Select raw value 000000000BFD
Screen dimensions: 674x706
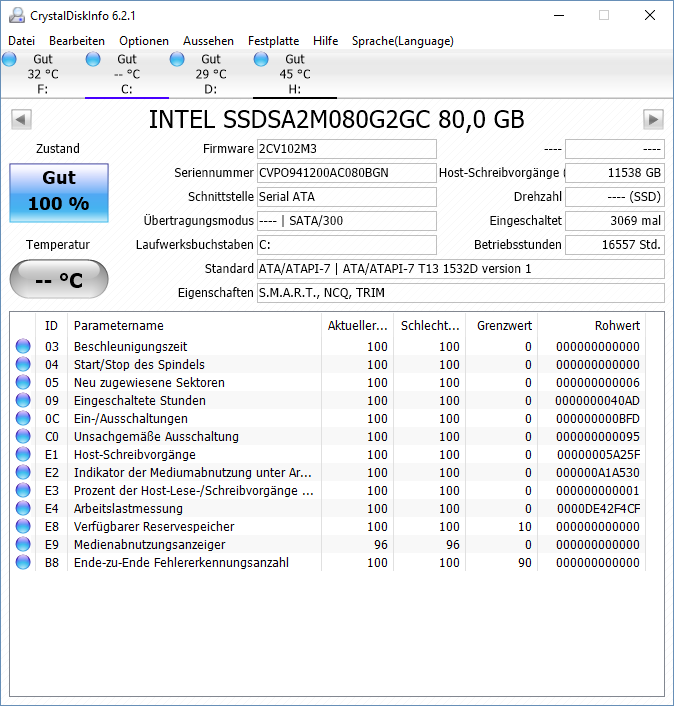point(597,419)
